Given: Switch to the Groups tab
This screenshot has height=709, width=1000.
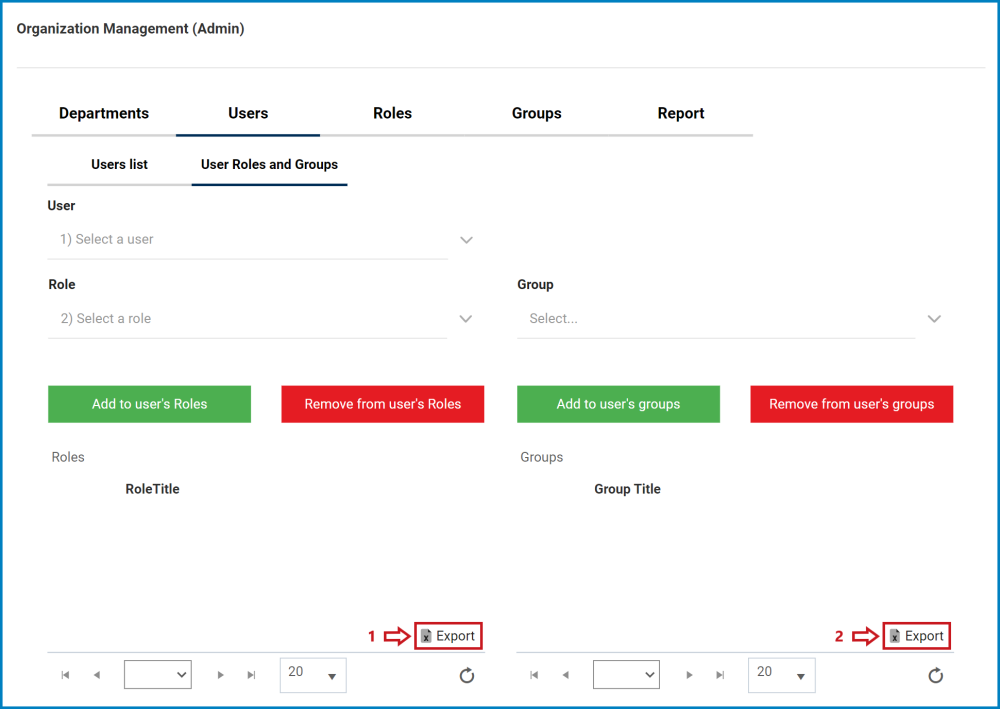Looking at the screenshot, I should pos(536,113).
